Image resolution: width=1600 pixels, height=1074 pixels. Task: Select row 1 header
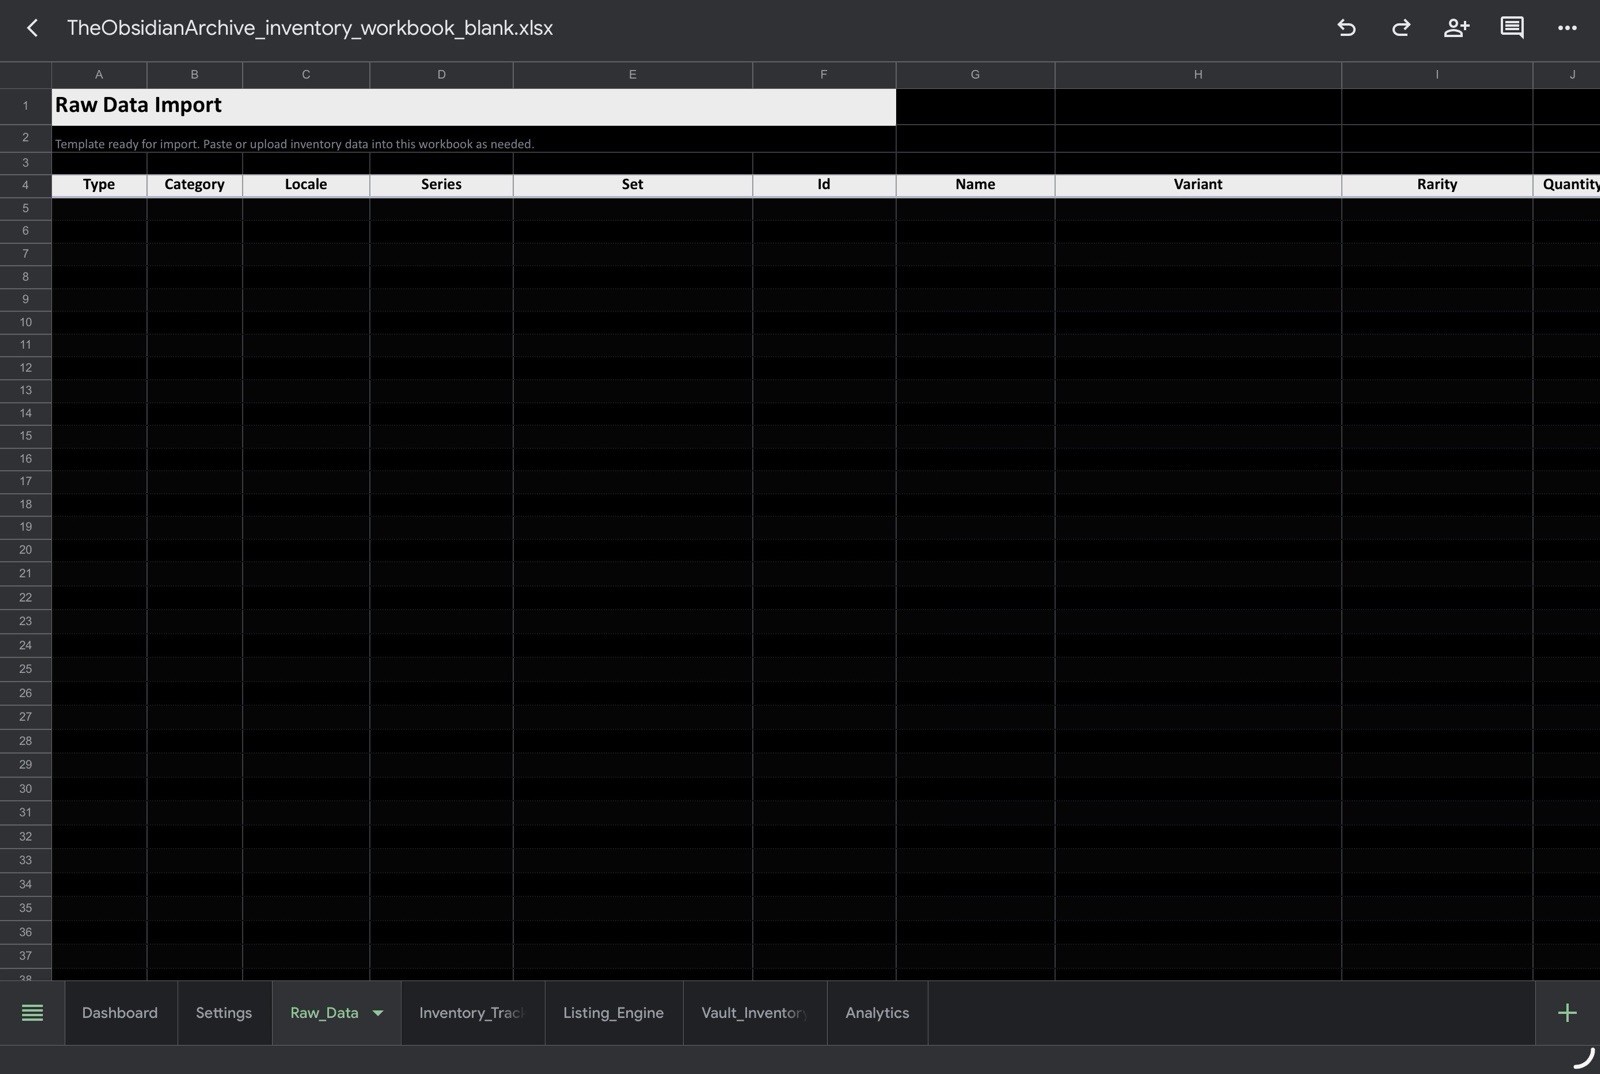[26, 106]
